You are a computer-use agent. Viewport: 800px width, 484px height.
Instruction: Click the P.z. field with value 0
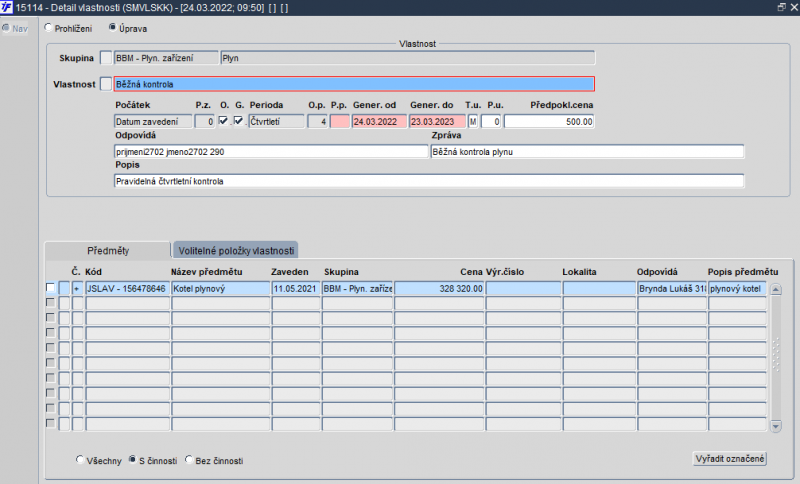(205, 121)
